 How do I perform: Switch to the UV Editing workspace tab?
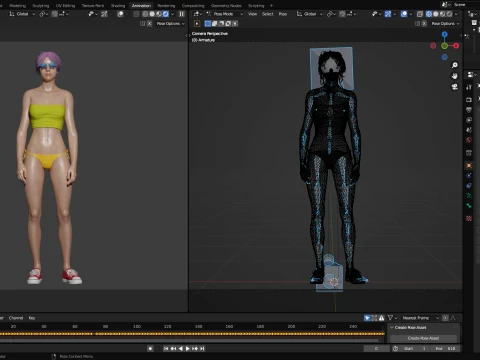click(65, 6)
